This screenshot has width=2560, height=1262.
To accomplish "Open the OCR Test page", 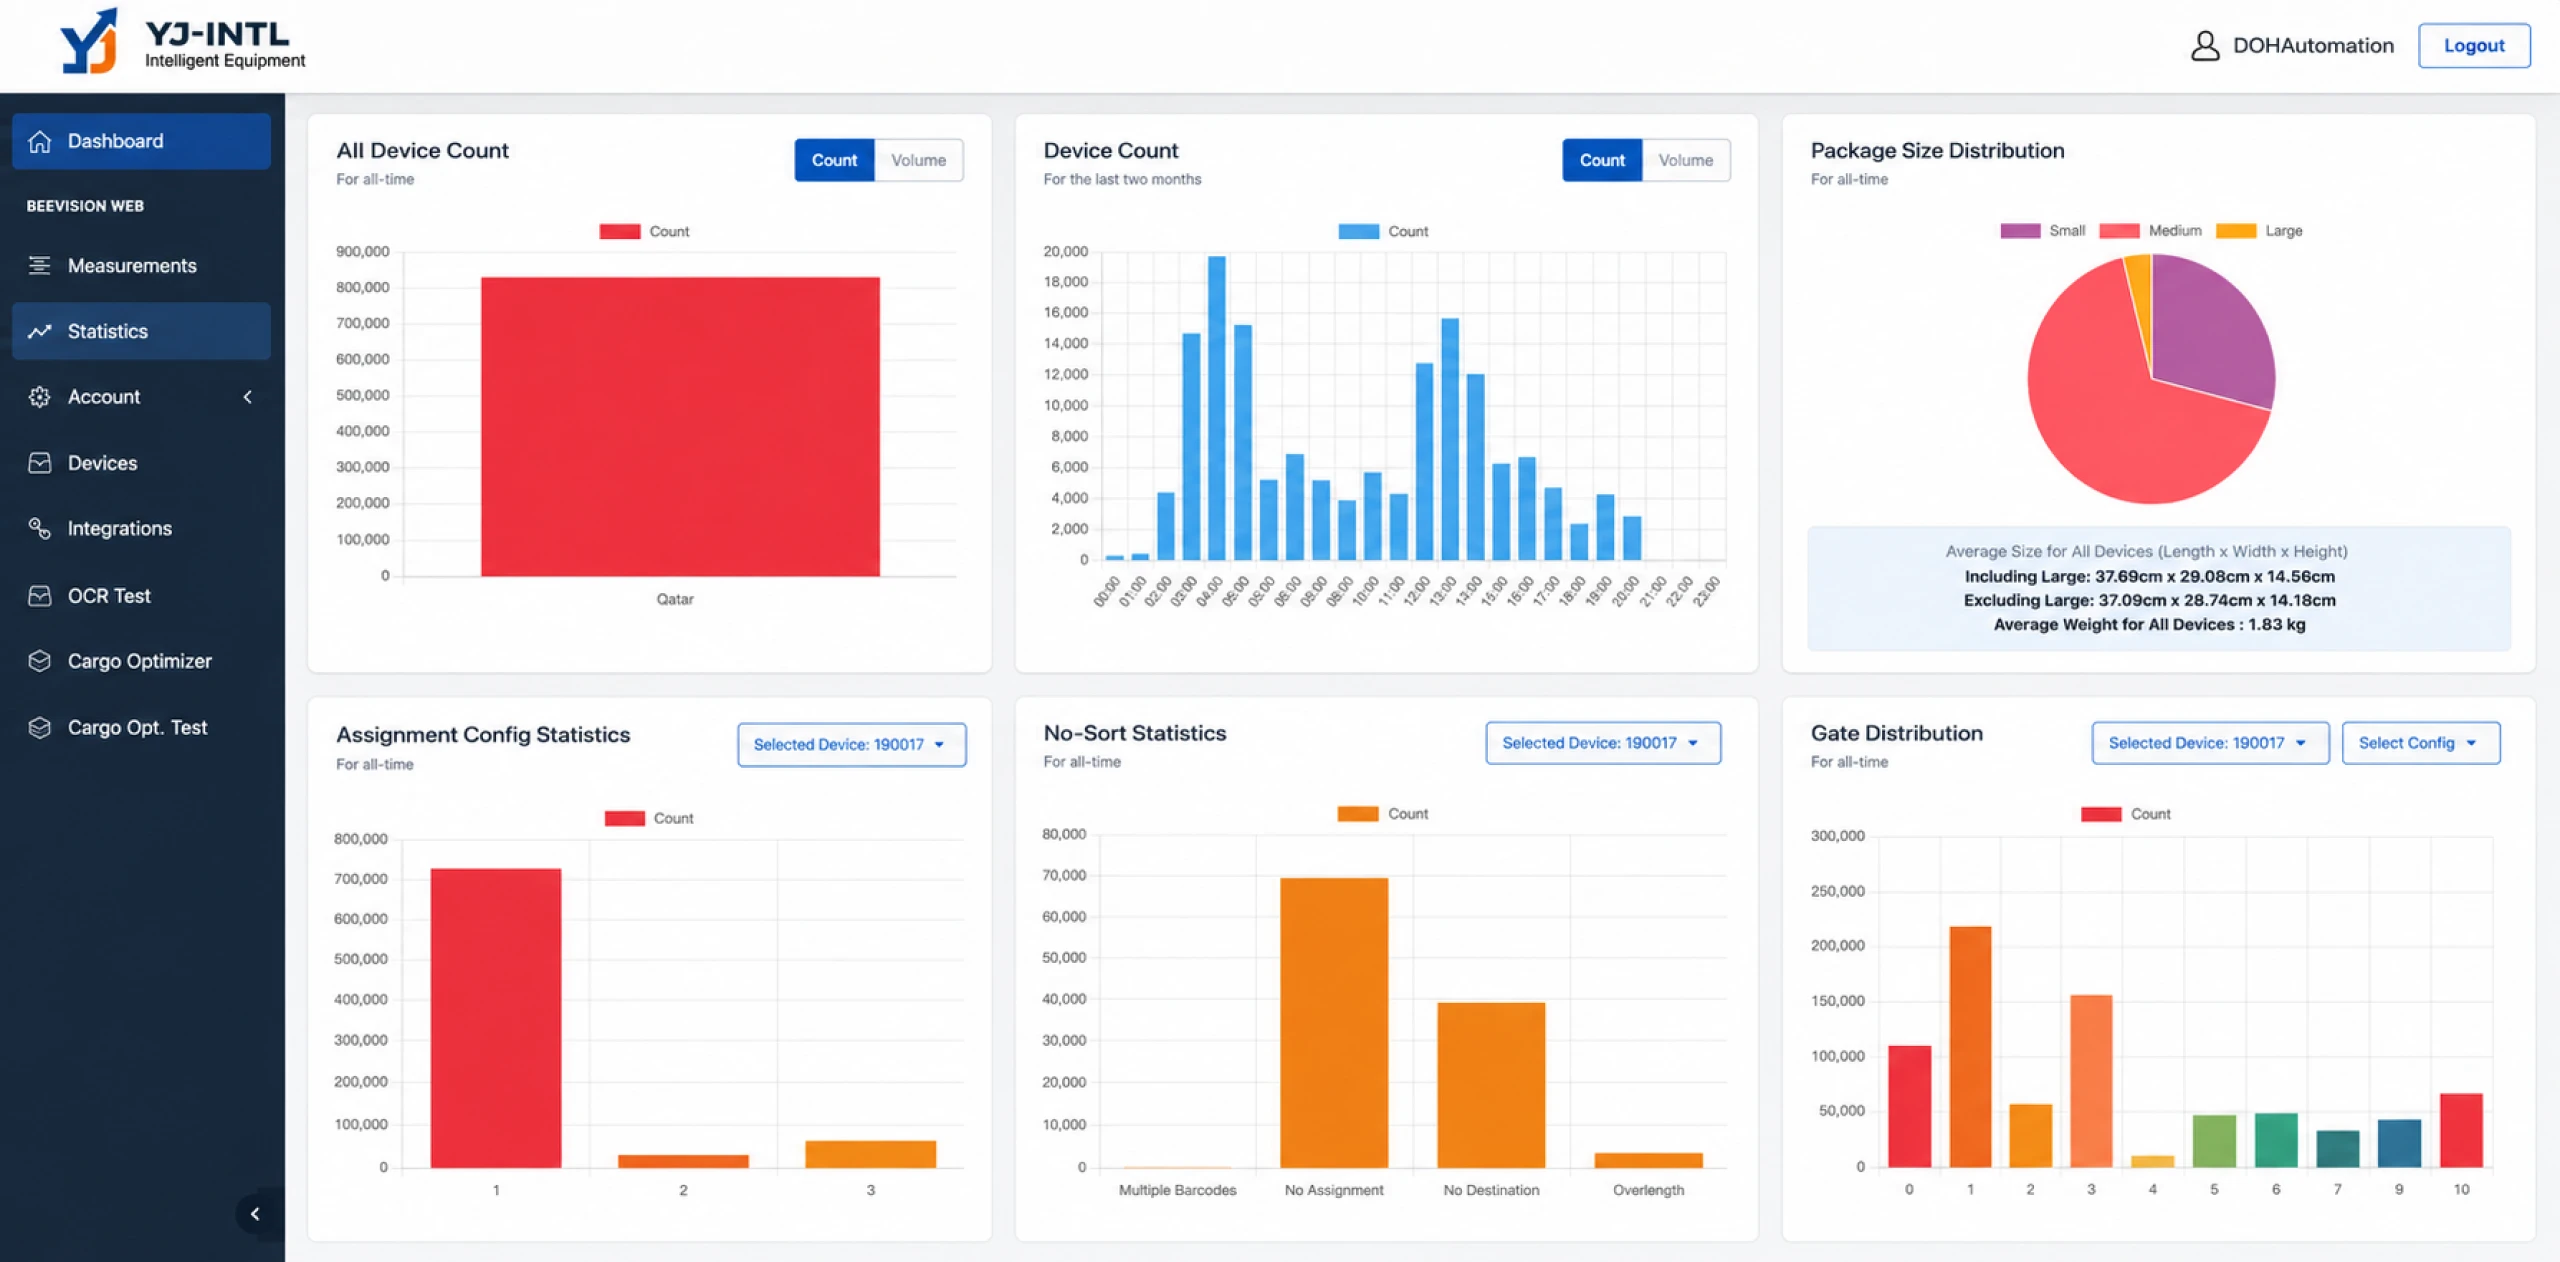I will pos(141,595).
